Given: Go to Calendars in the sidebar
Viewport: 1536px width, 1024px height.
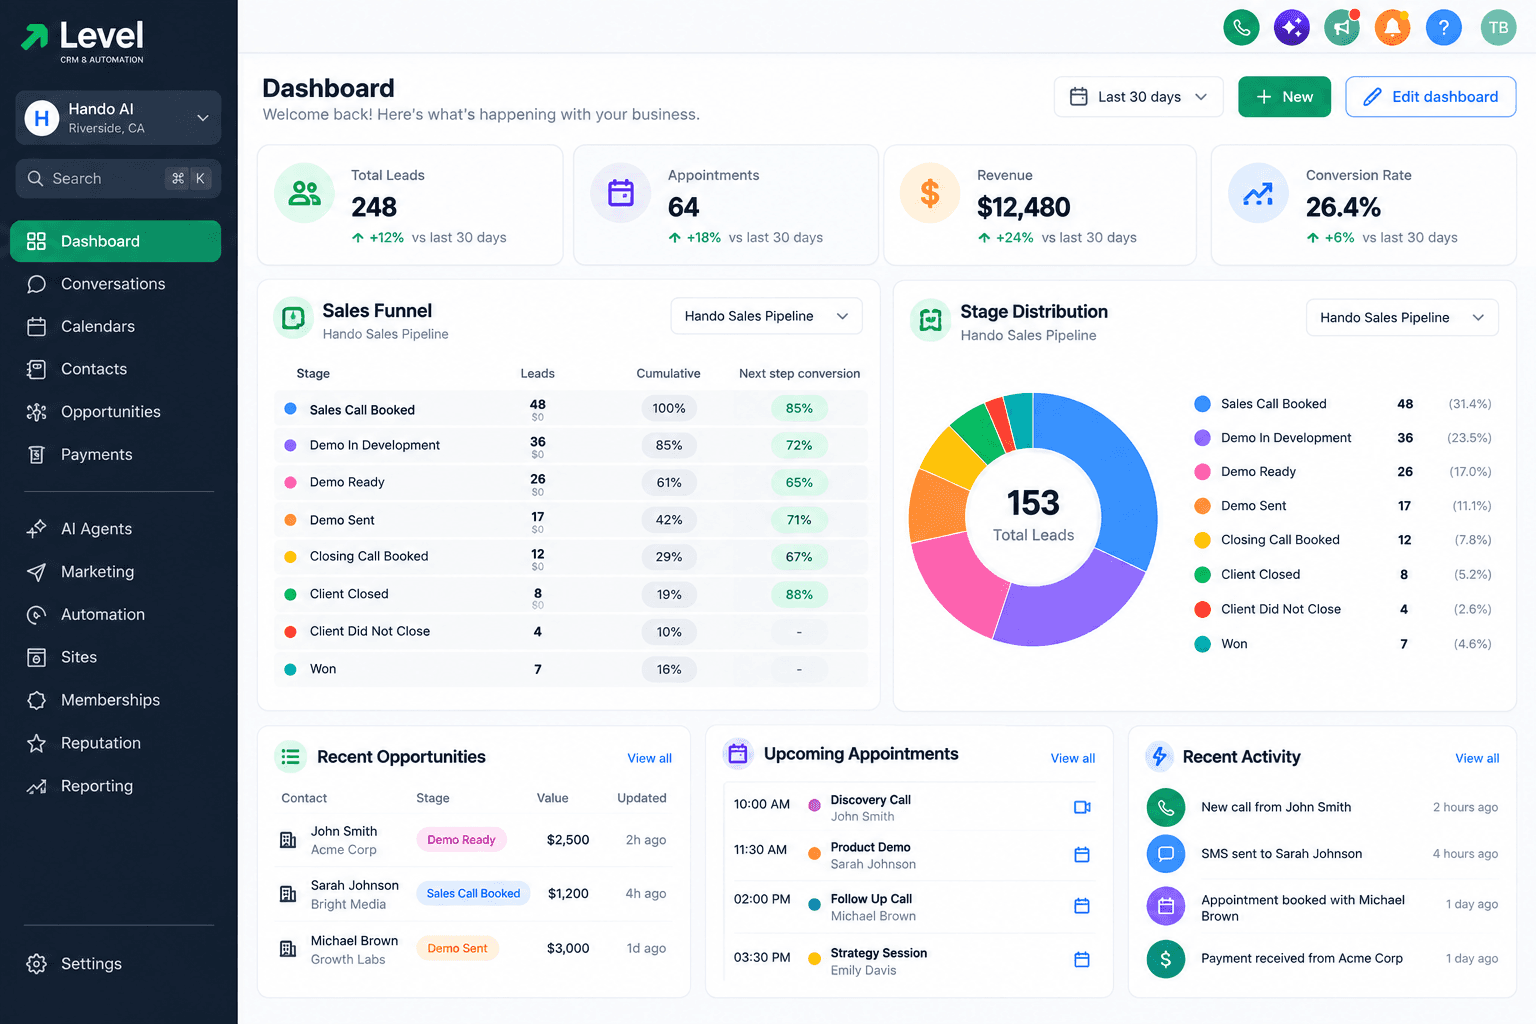Looking at the screenshot, I should pyautogui.click(x=115, y=327).
